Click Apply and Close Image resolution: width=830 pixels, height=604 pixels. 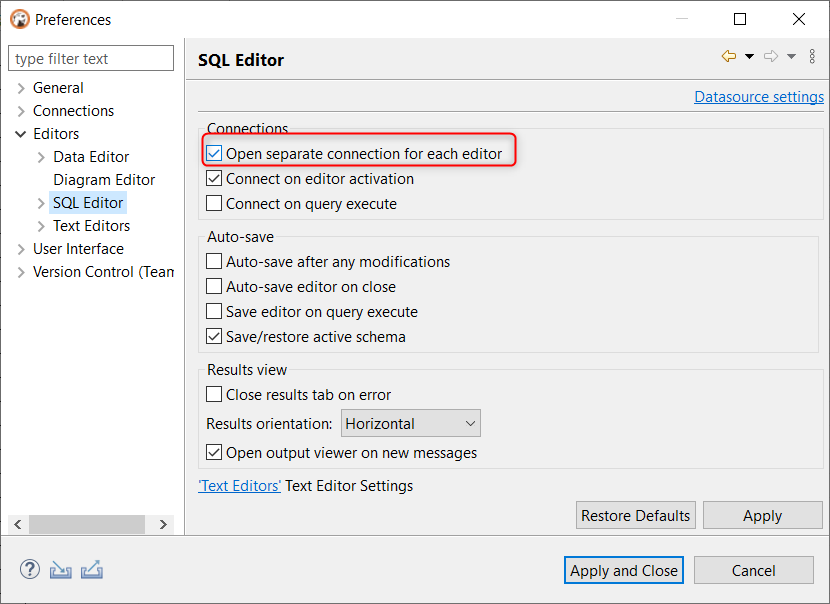coord(624,570)
